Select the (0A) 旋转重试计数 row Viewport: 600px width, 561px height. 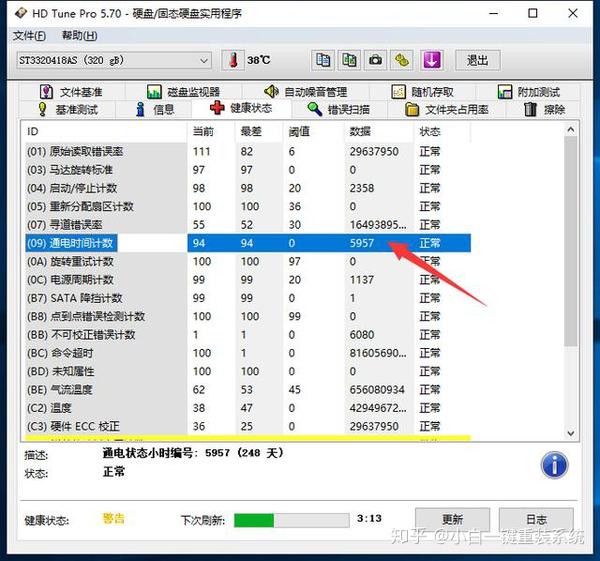coord(248,262)
